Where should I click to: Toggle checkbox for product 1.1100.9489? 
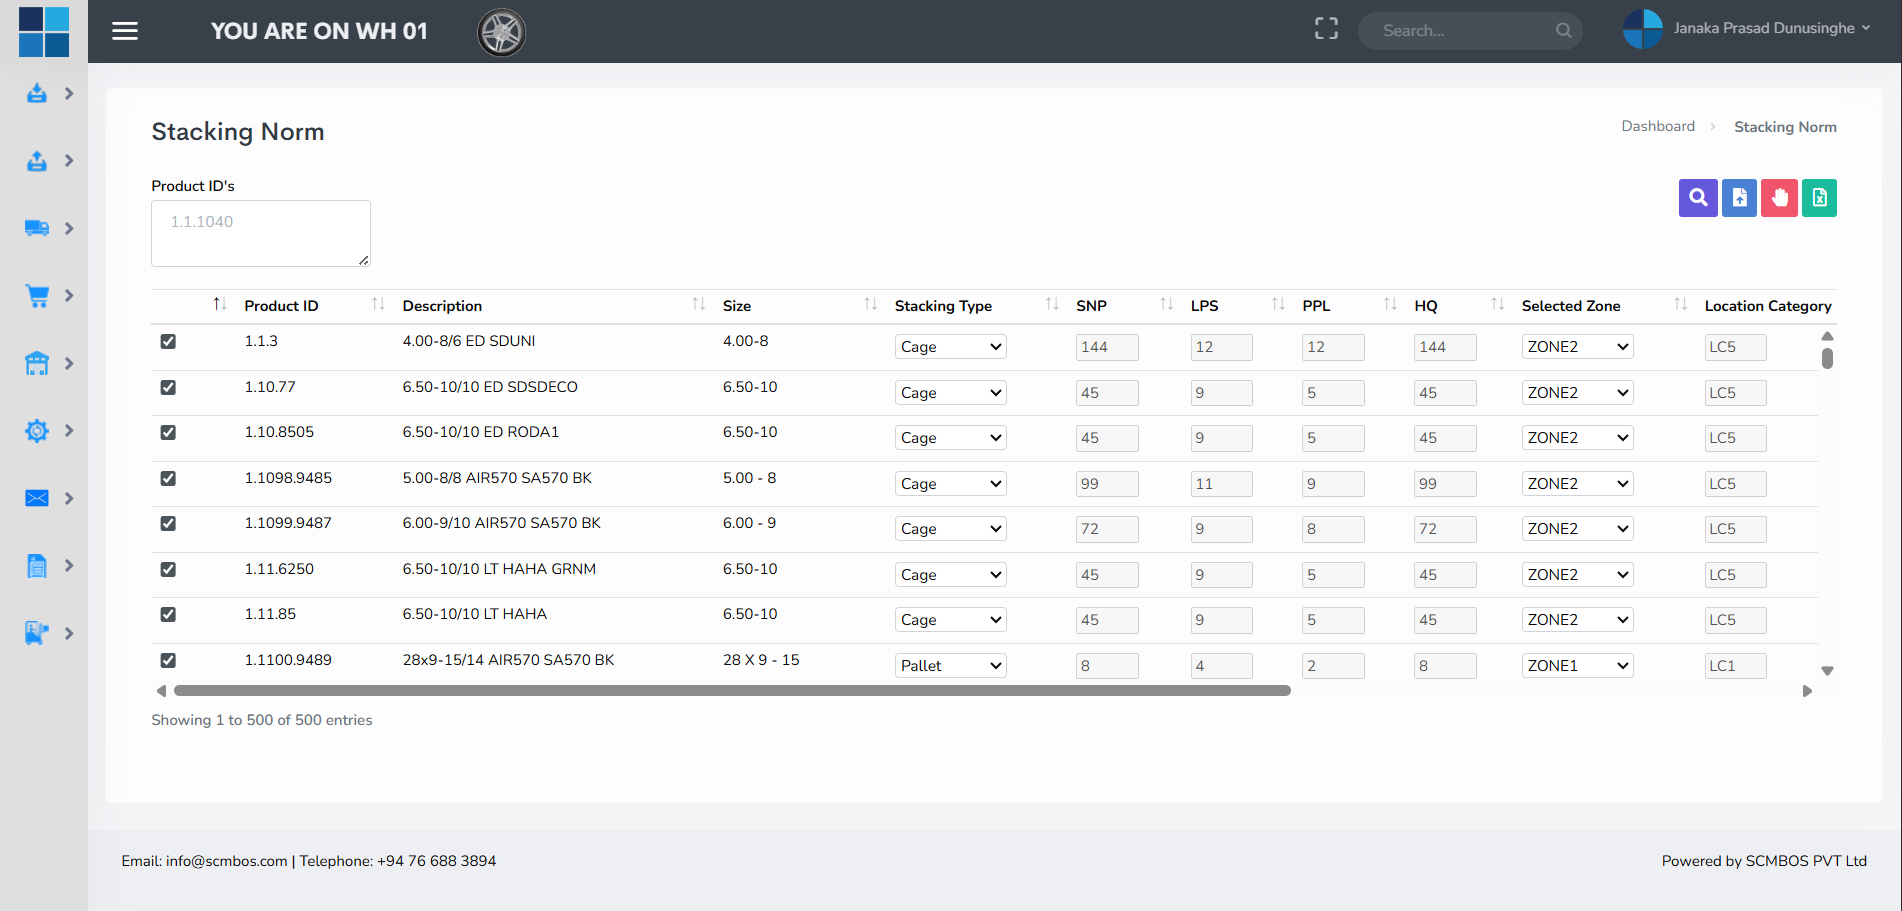(x=168, y=661)
